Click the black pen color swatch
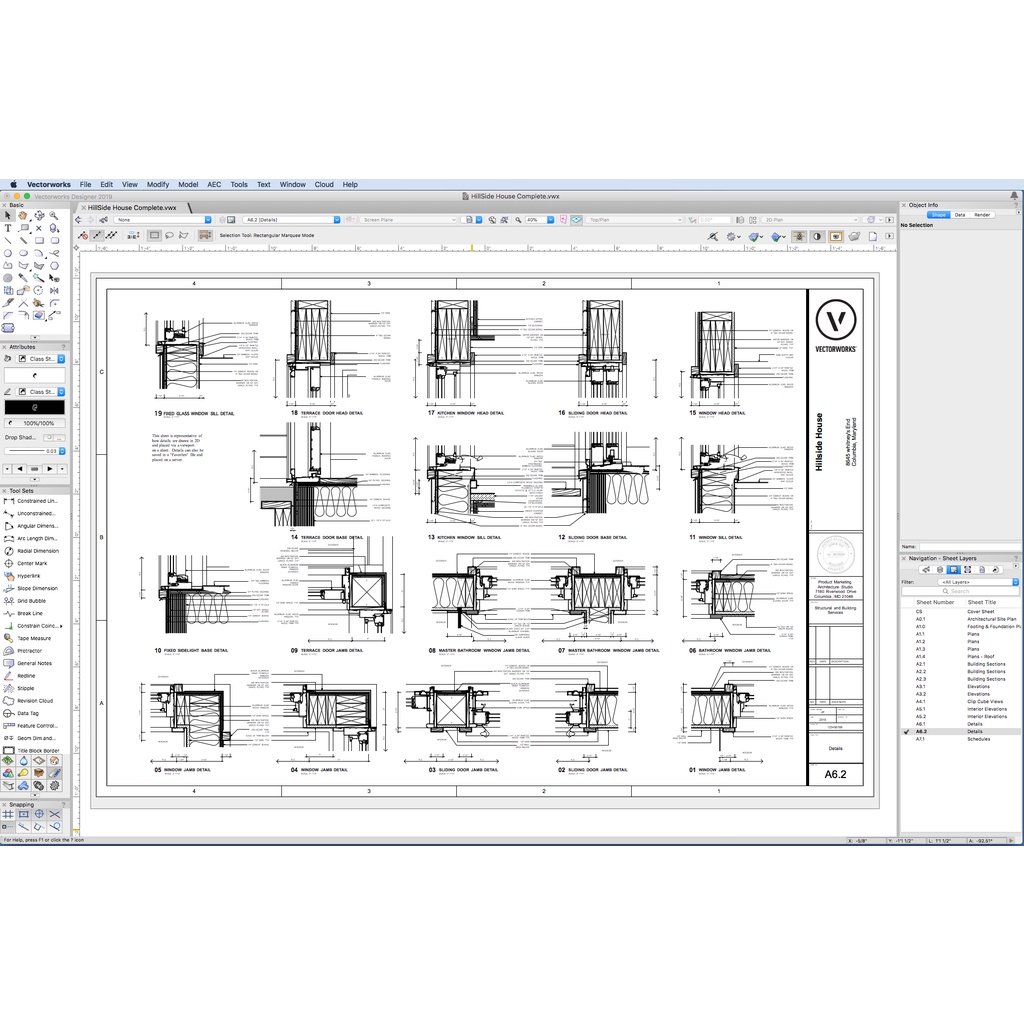This screenshot has height=1024, width=1024. click(34, 407)
